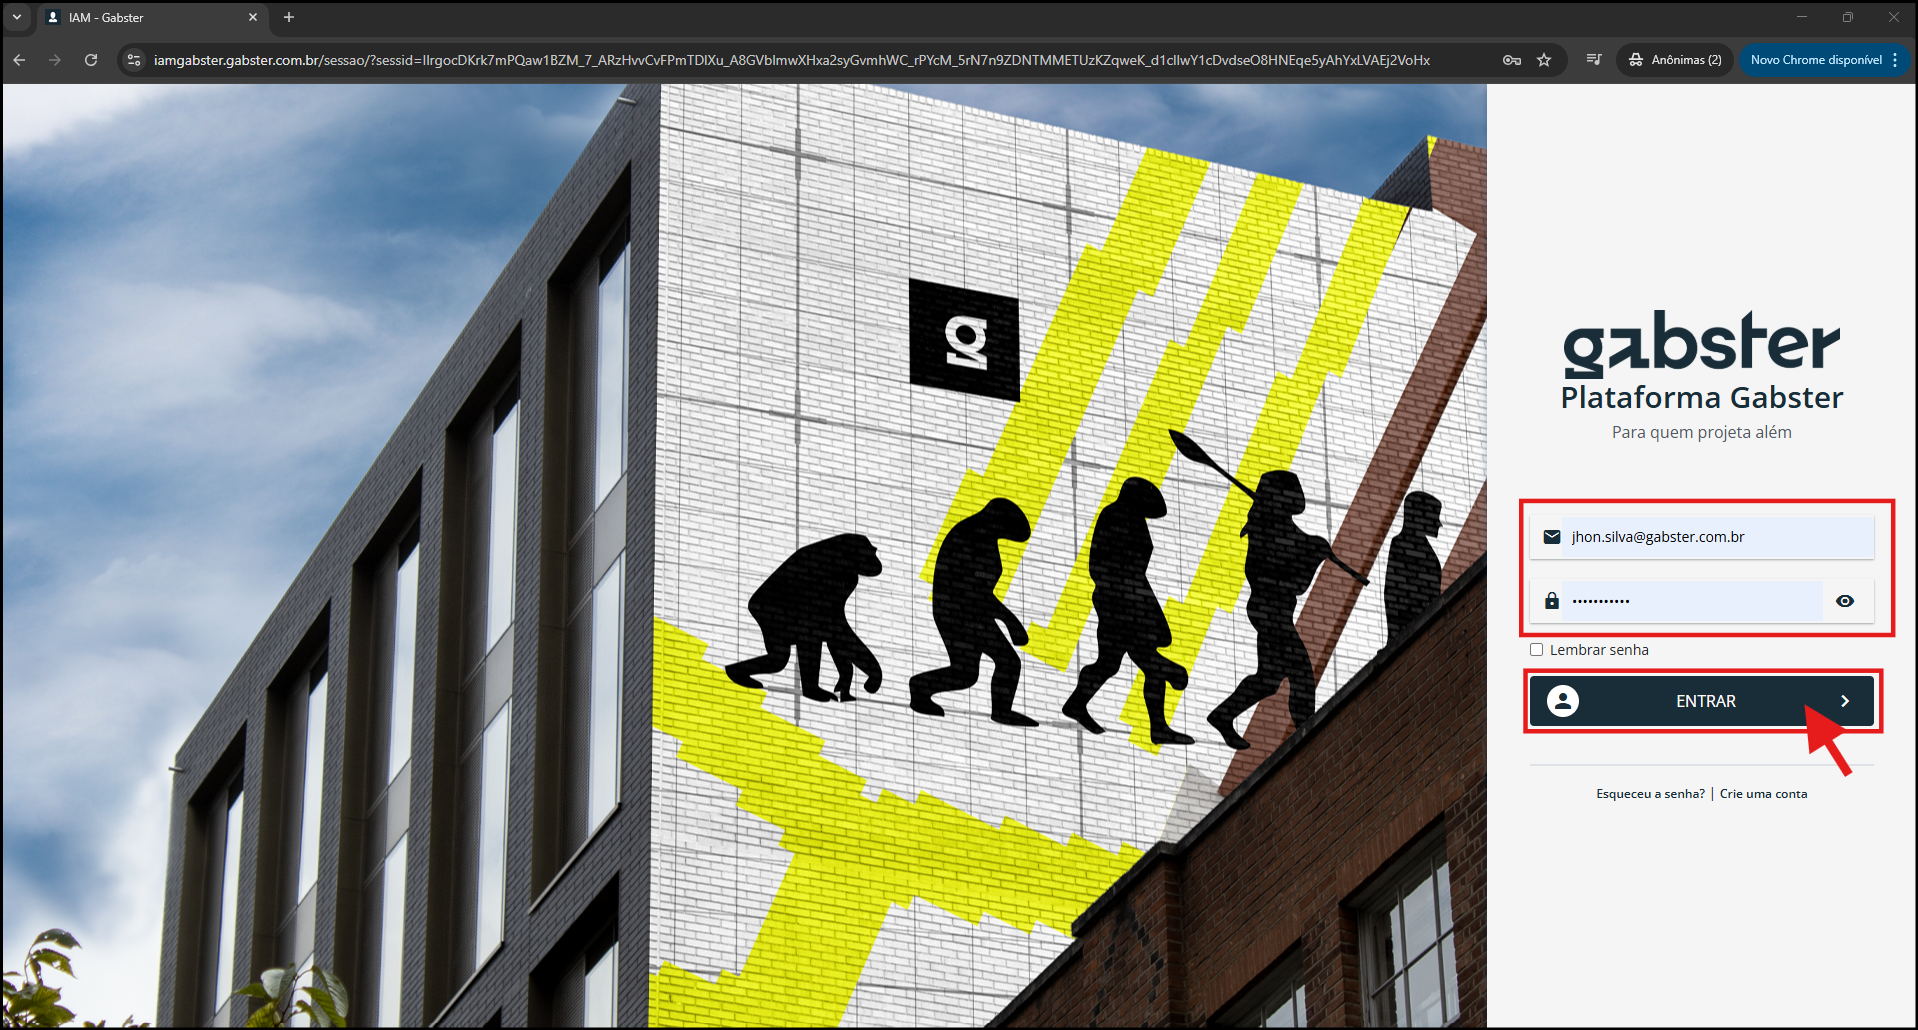
Task: Open site information icon in address bar
Action: pyautogui.click(x=134, y=60)
